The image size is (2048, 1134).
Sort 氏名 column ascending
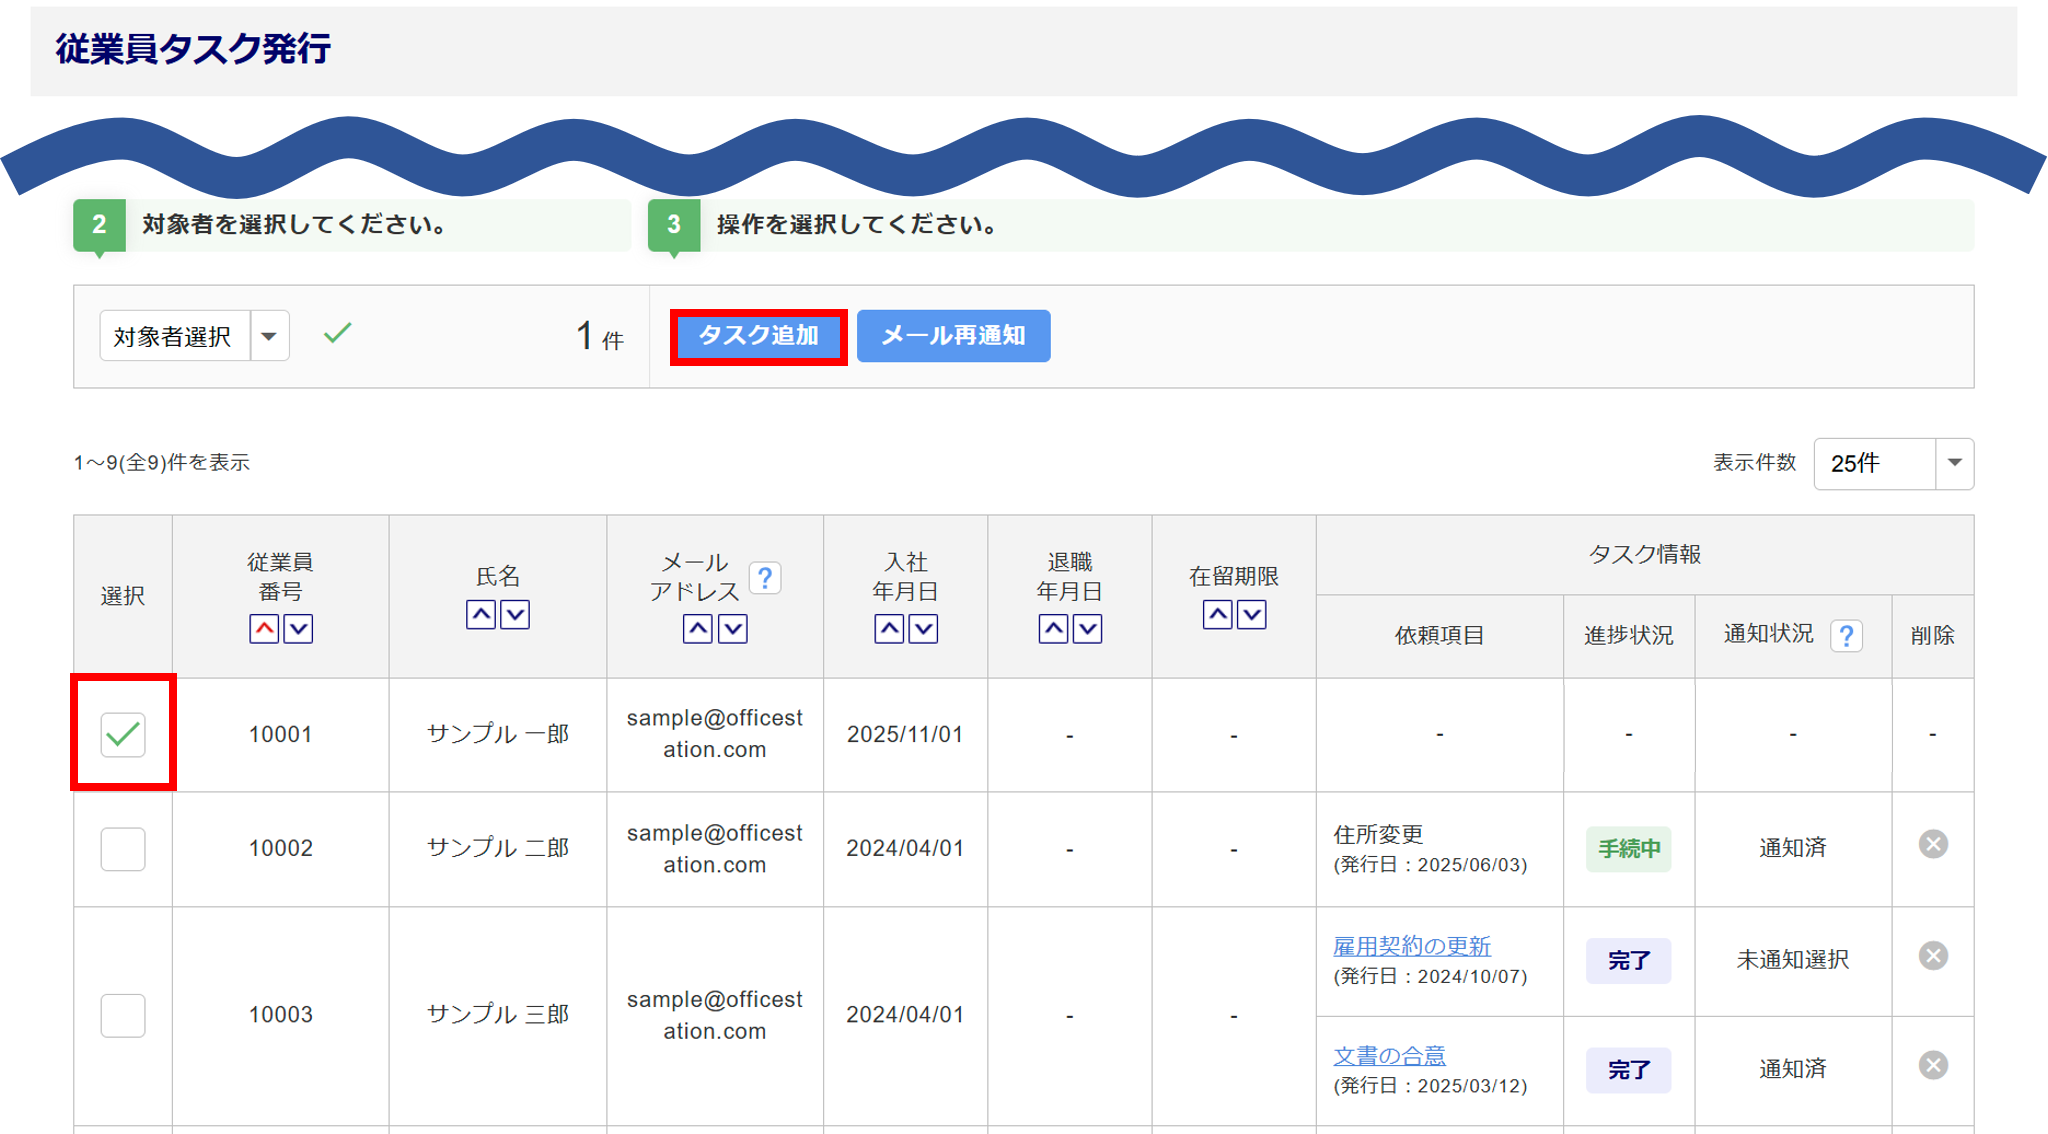point(481,614)
